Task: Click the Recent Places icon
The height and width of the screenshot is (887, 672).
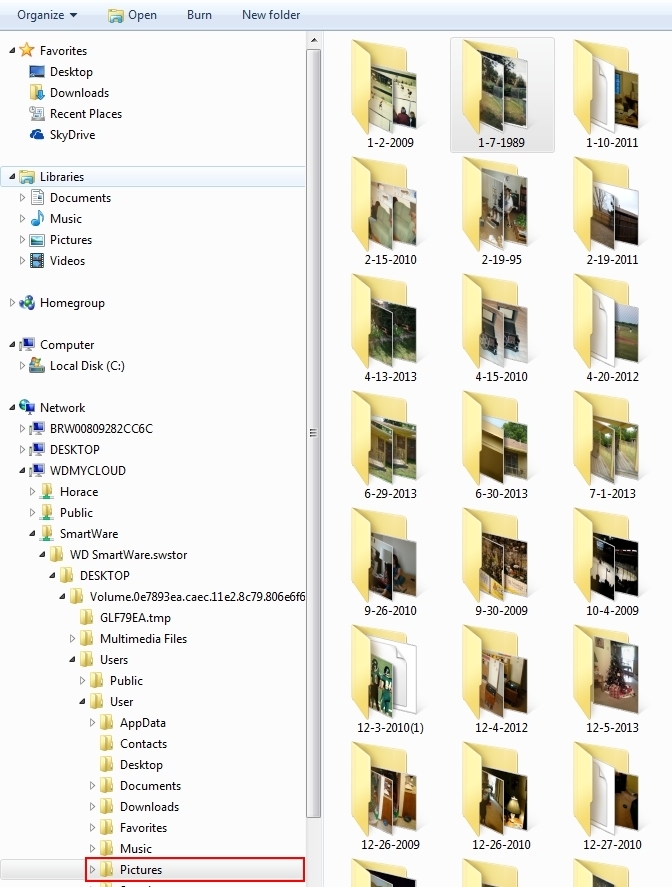Action: (37, 113)
